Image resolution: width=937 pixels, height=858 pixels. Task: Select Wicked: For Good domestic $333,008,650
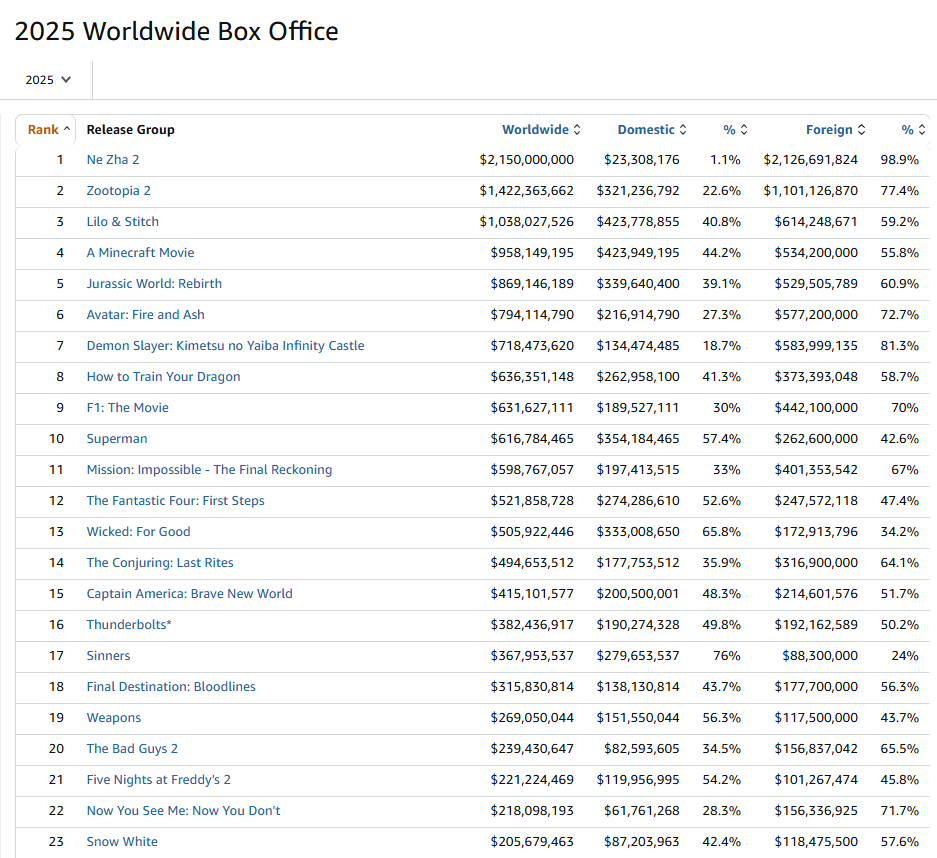point(638,532)
